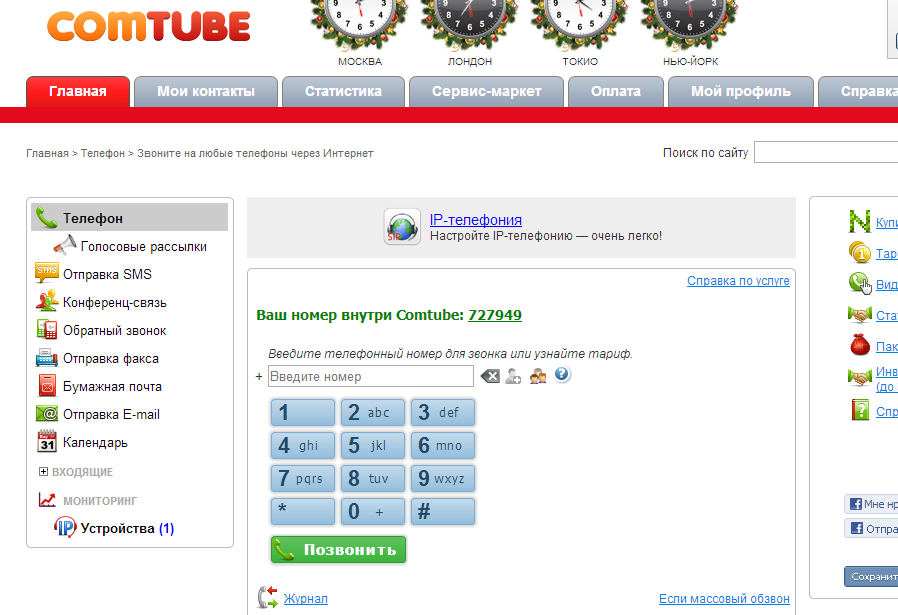Open Устройства (1) in the sidebar
The height and width of the screenshot is (615, 898).
[x=127, y=528]
